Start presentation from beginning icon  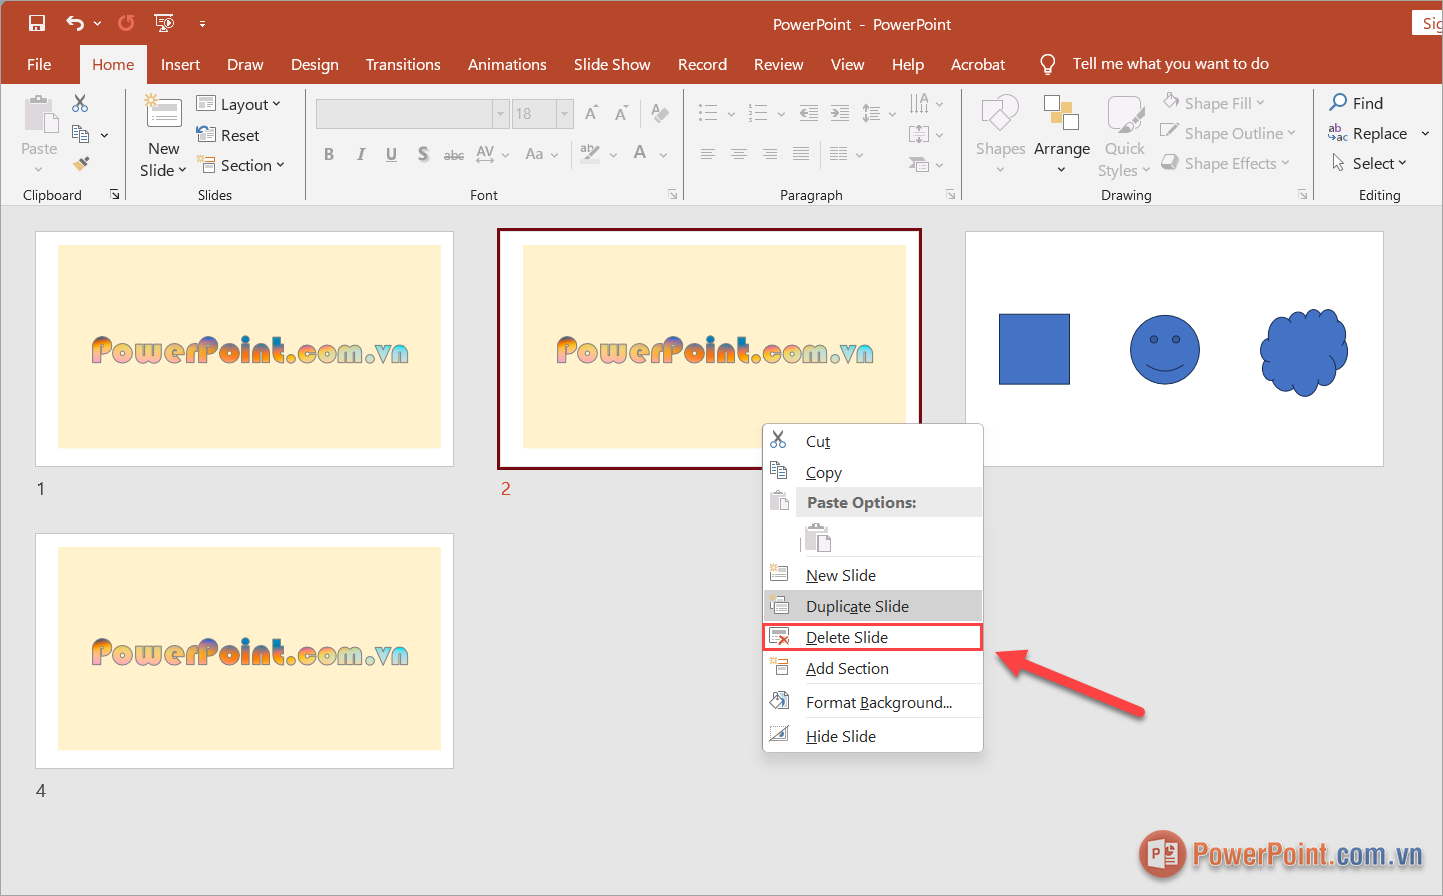(164, 23)
